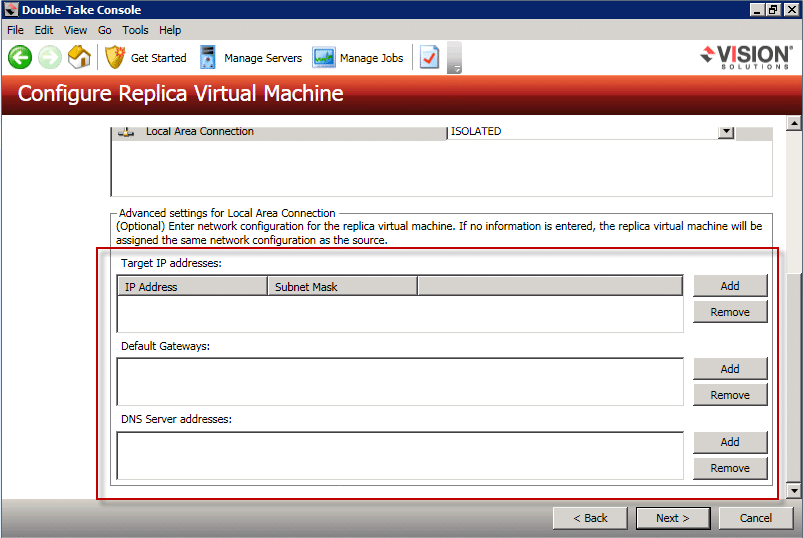Image resolution: width=803 pixels, height=538 pixels.
Task: Go to the Home page icon
Action: (x=80, y=58)
